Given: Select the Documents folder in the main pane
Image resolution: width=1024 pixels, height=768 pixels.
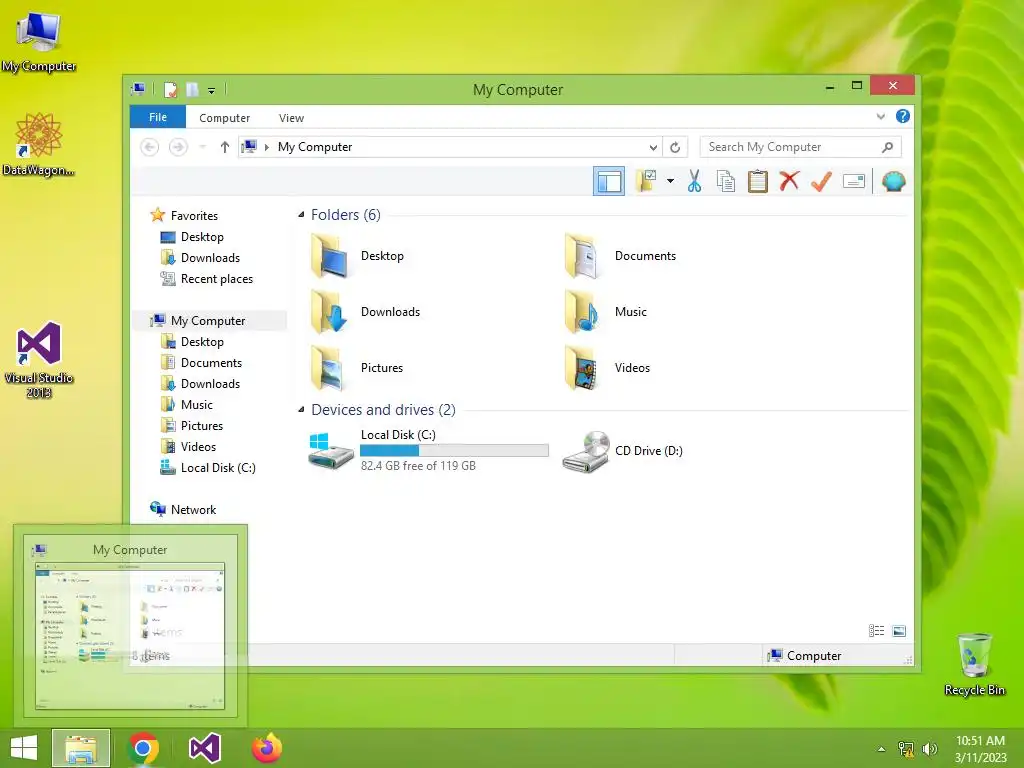Looking at the screenshot, I should click(620, 256).
